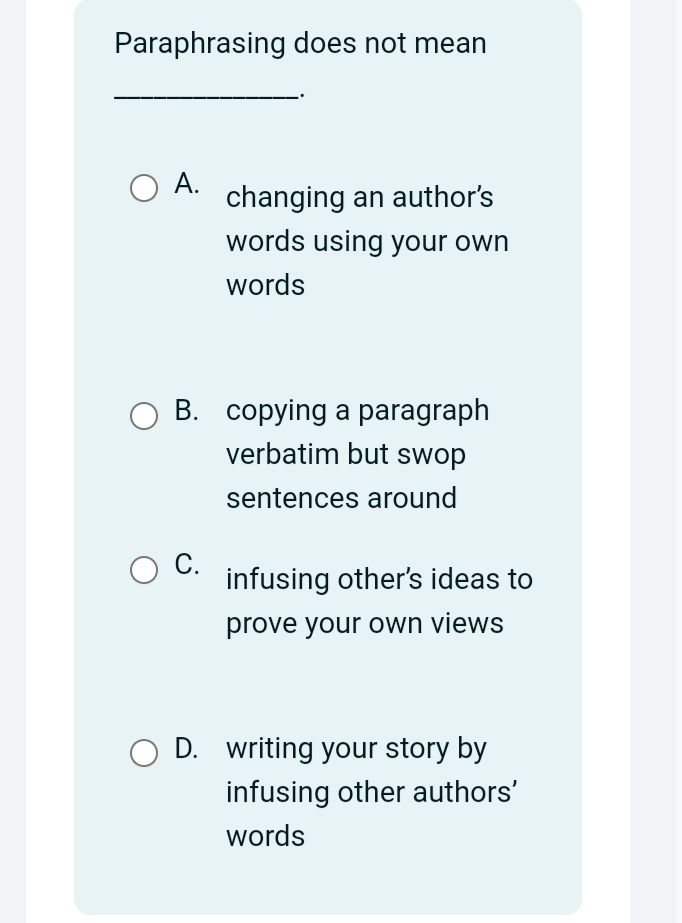This screenshot has height=923, width=682.
Task: Mark option D radio button
Action: point(144,753)
